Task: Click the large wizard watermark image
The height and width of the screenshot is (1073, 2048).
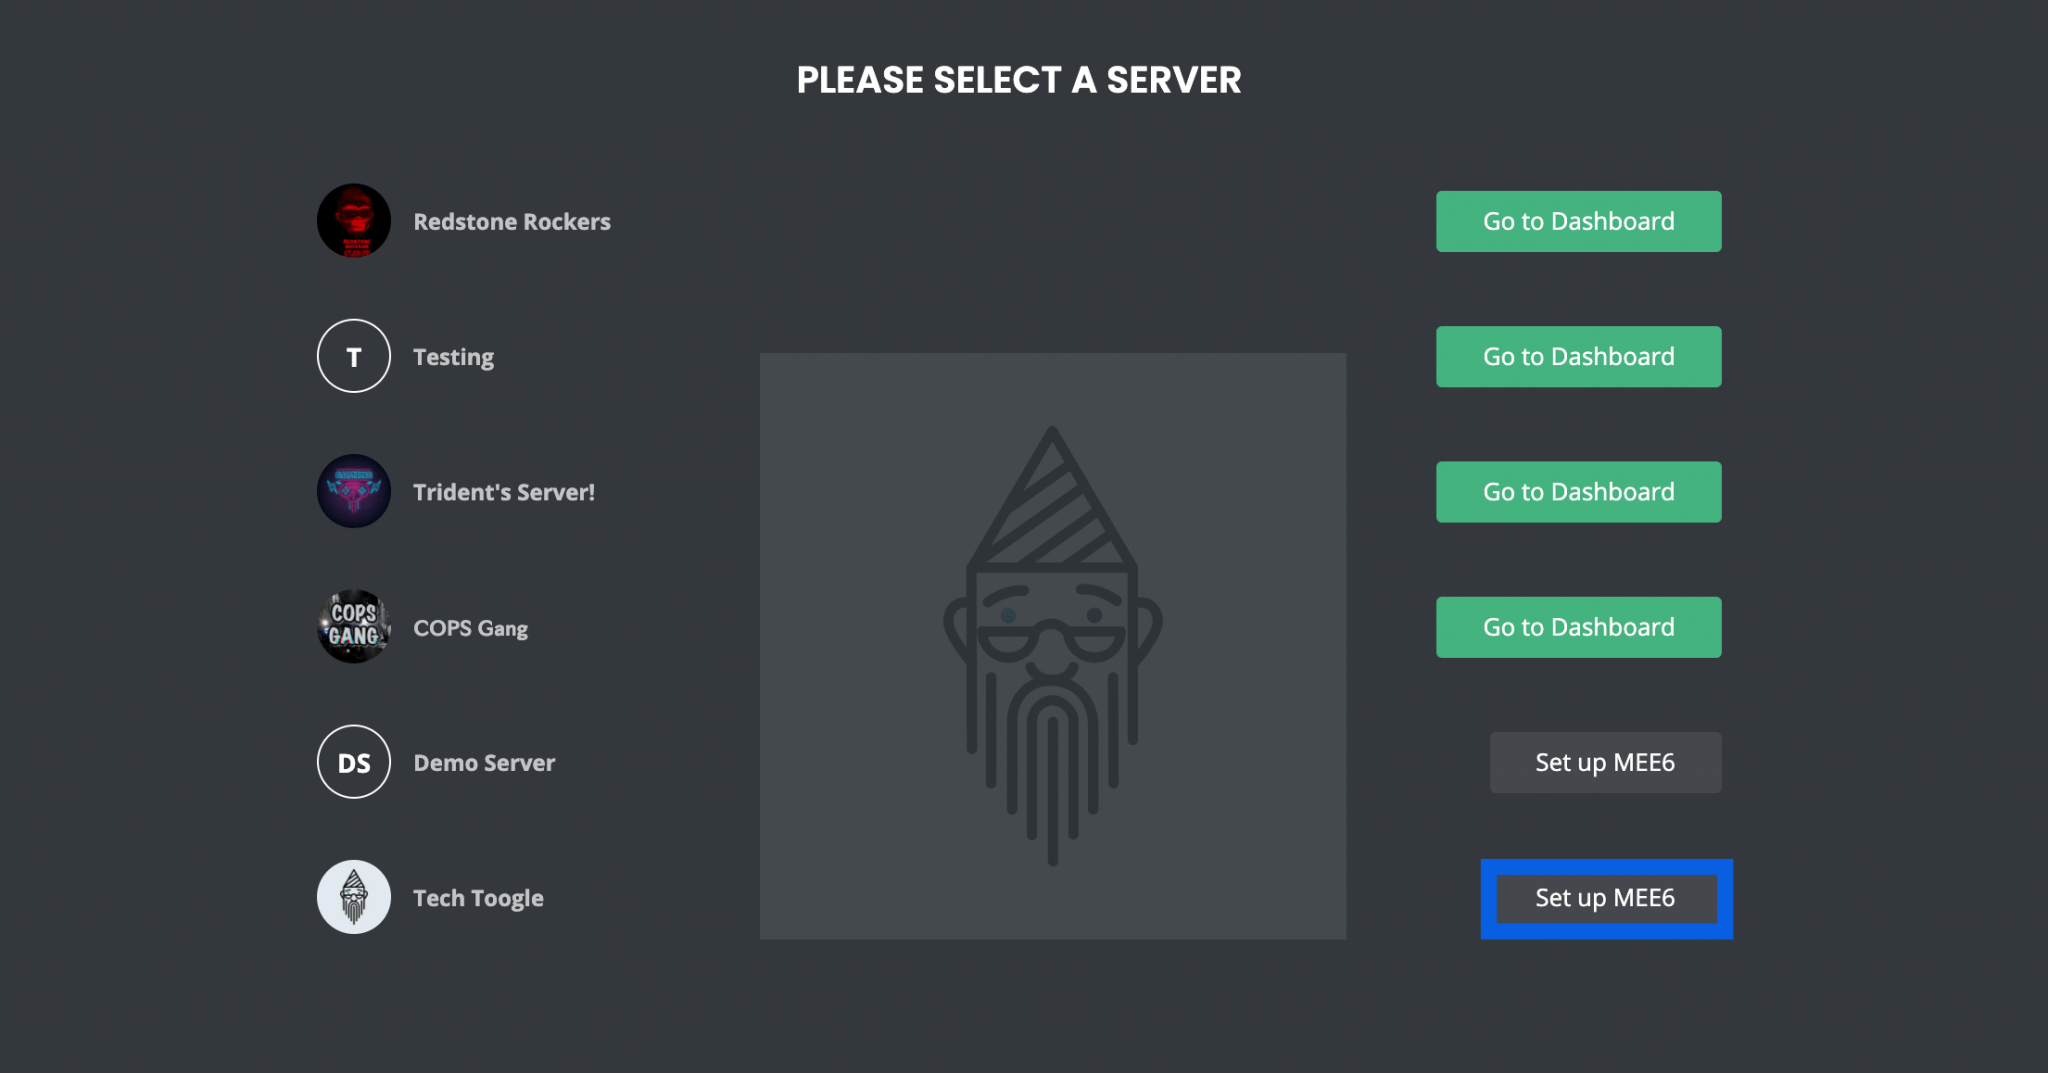Action: point(1052,646)
